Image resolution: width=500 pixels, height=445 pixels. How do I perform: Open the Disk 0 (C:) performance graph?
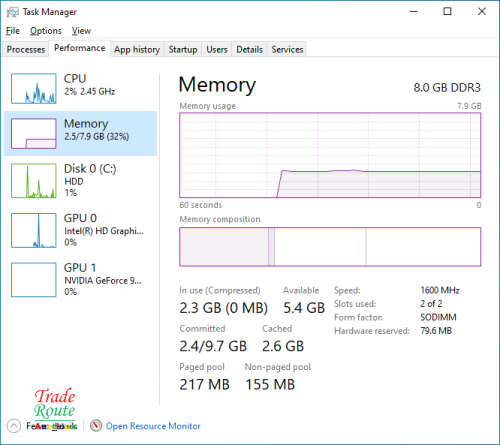pyautogui.click(x=34, y=181)
